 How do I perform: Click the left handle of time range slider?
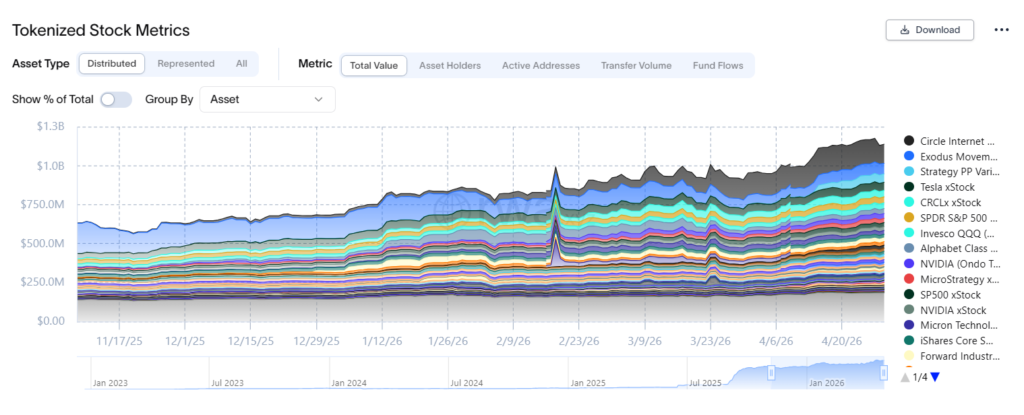pos(771,373)
